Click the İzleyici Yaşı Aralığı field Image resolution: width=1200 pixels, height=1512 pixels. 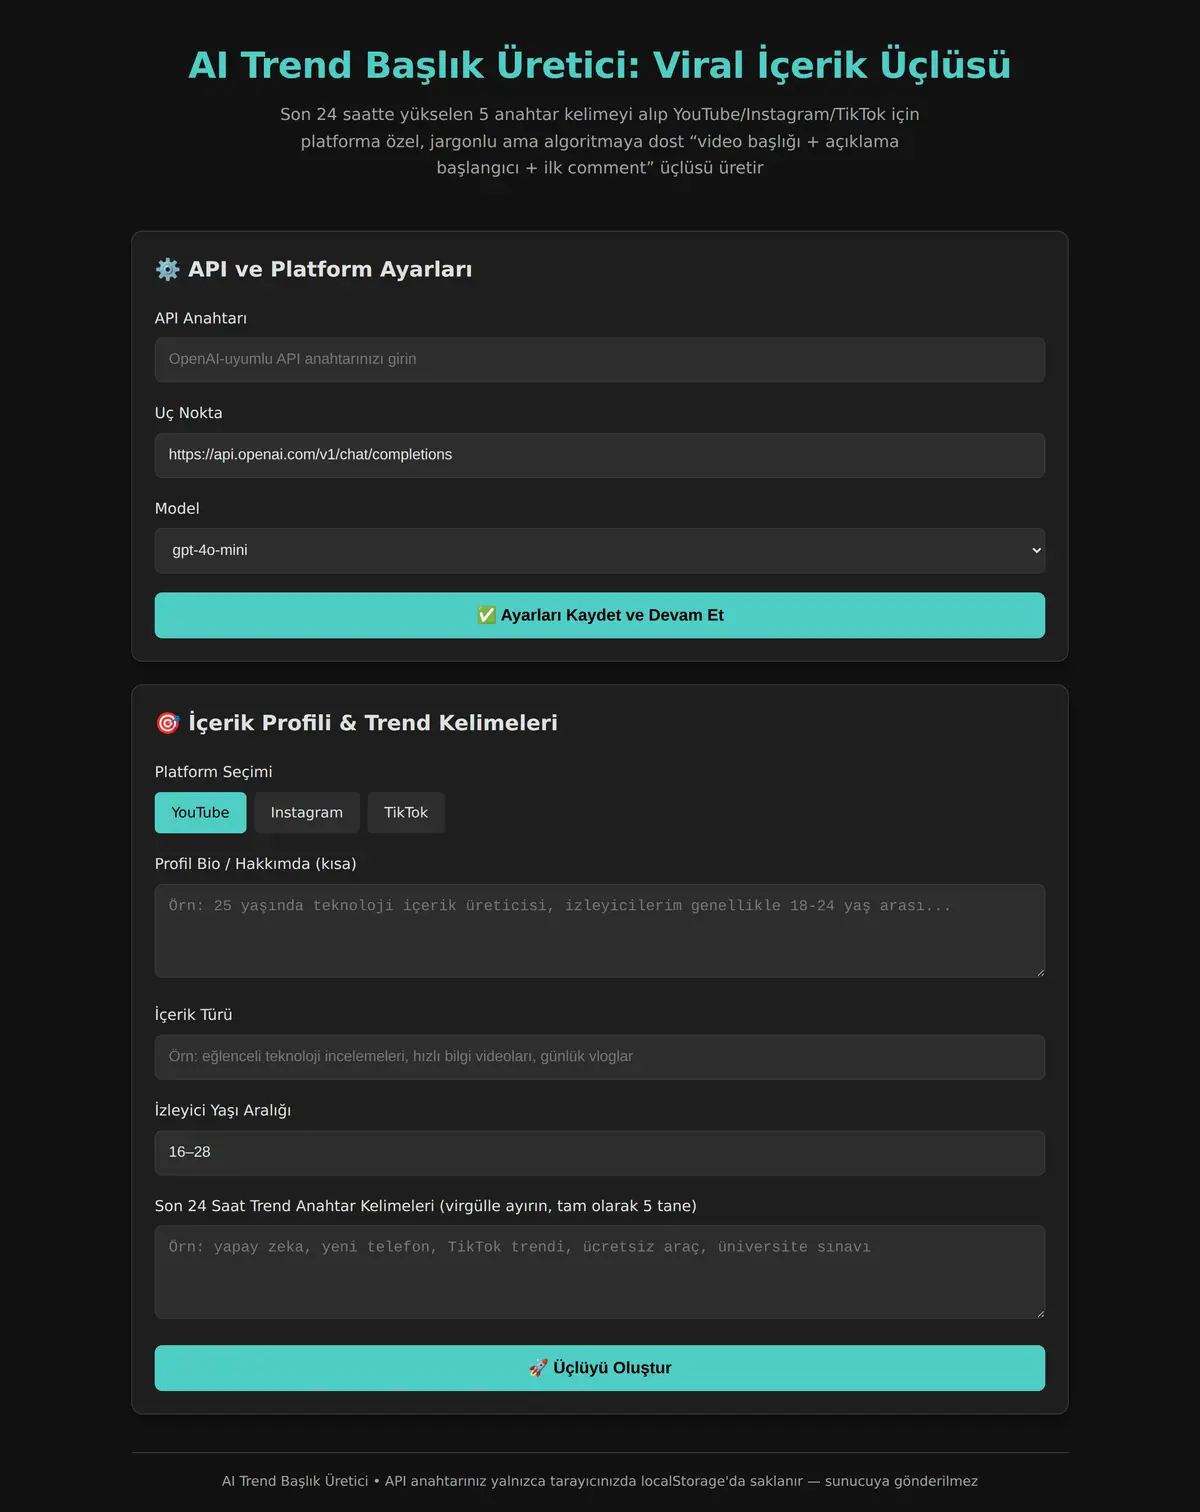600,1153
